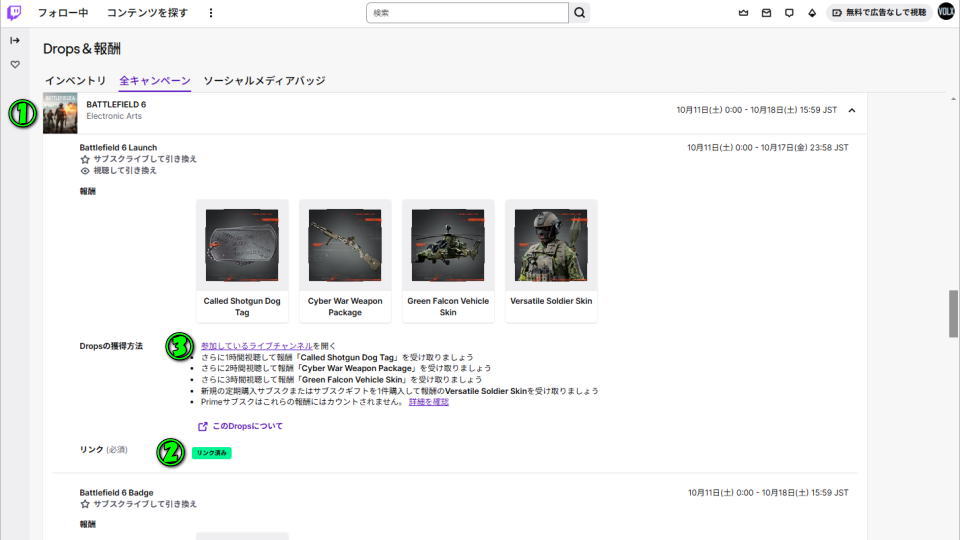This screenshot has height=540, width=960.
Task: Click the search magnifier button
Action: 579,13
